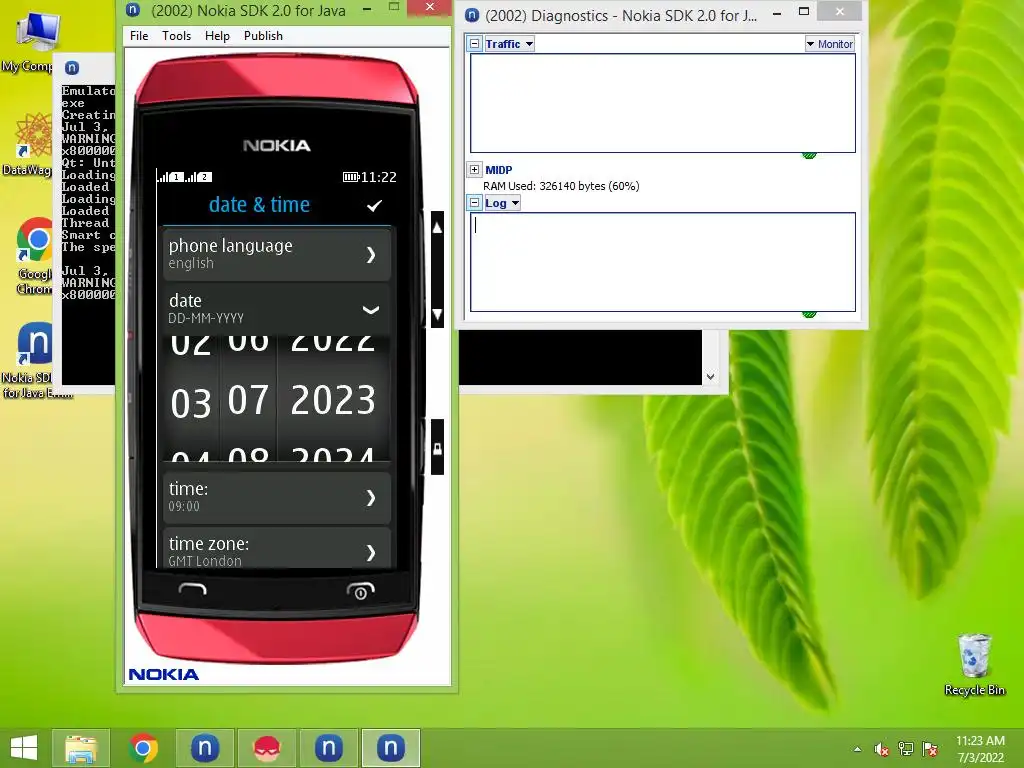The image size is (1024, 768).
Task: Click the emulator side lock key button
Action: point(437,448)
